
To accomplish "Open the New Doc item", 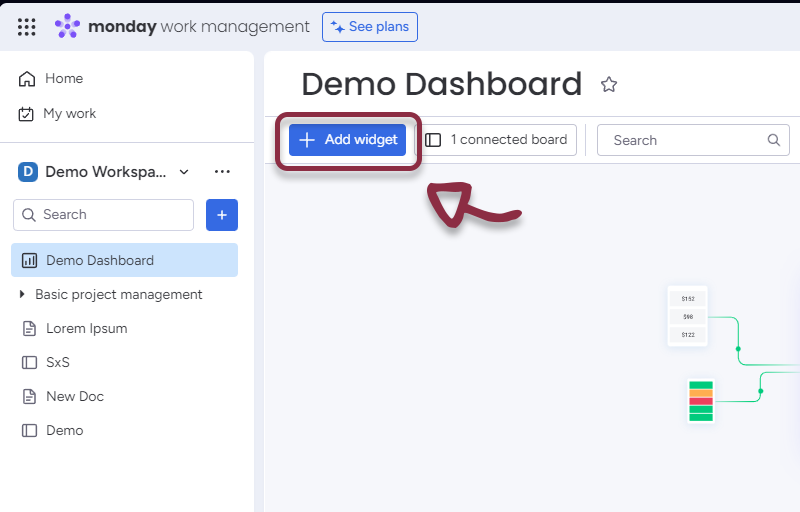I will pos(75,397).
